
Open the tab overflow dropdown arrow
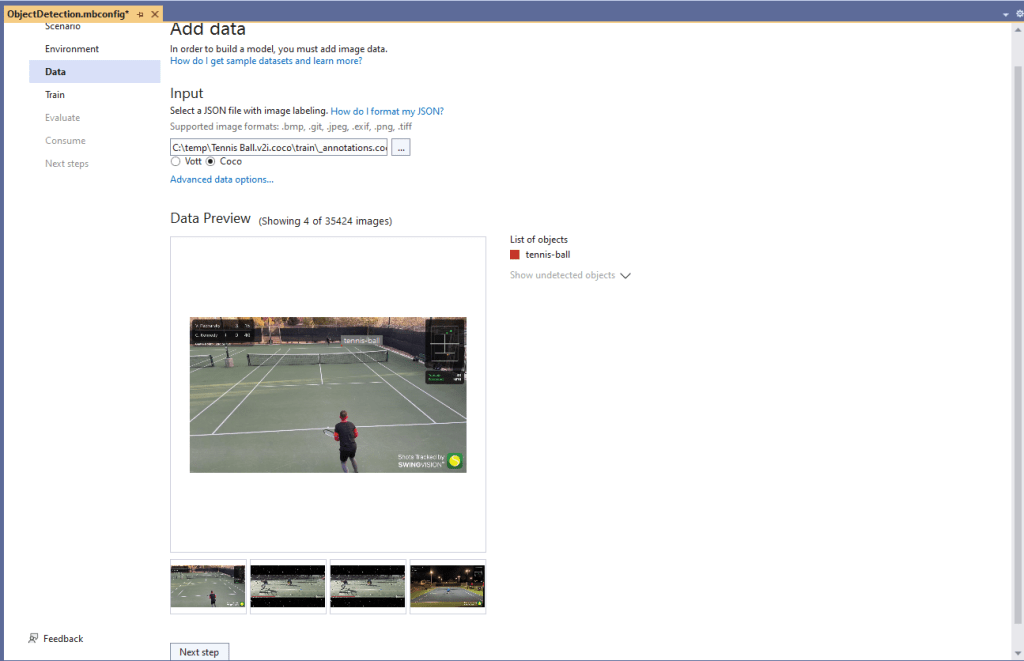[x=1005, y=14]
